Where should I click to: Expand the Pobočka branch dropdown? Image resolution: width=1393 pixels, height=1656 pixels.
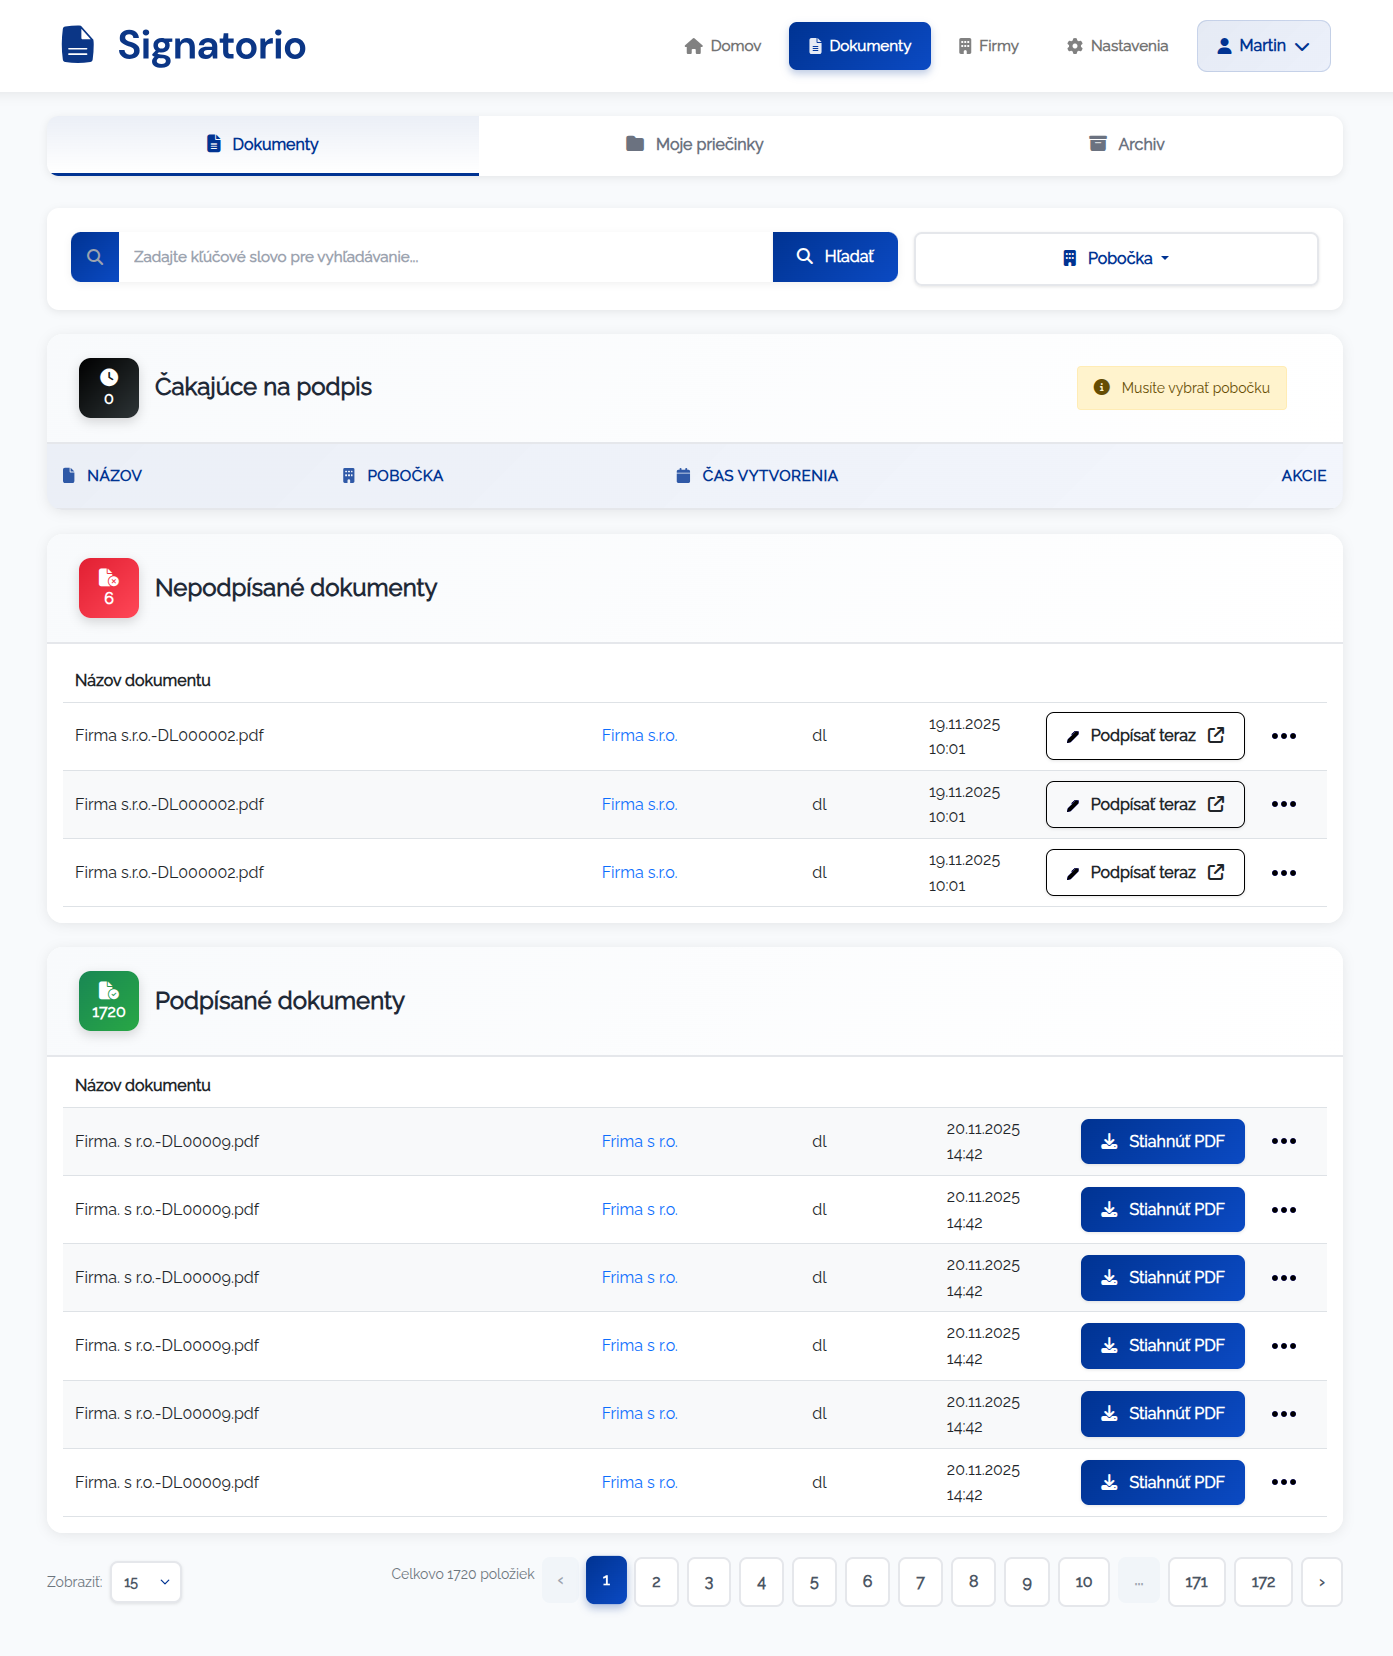[1116, 259]
